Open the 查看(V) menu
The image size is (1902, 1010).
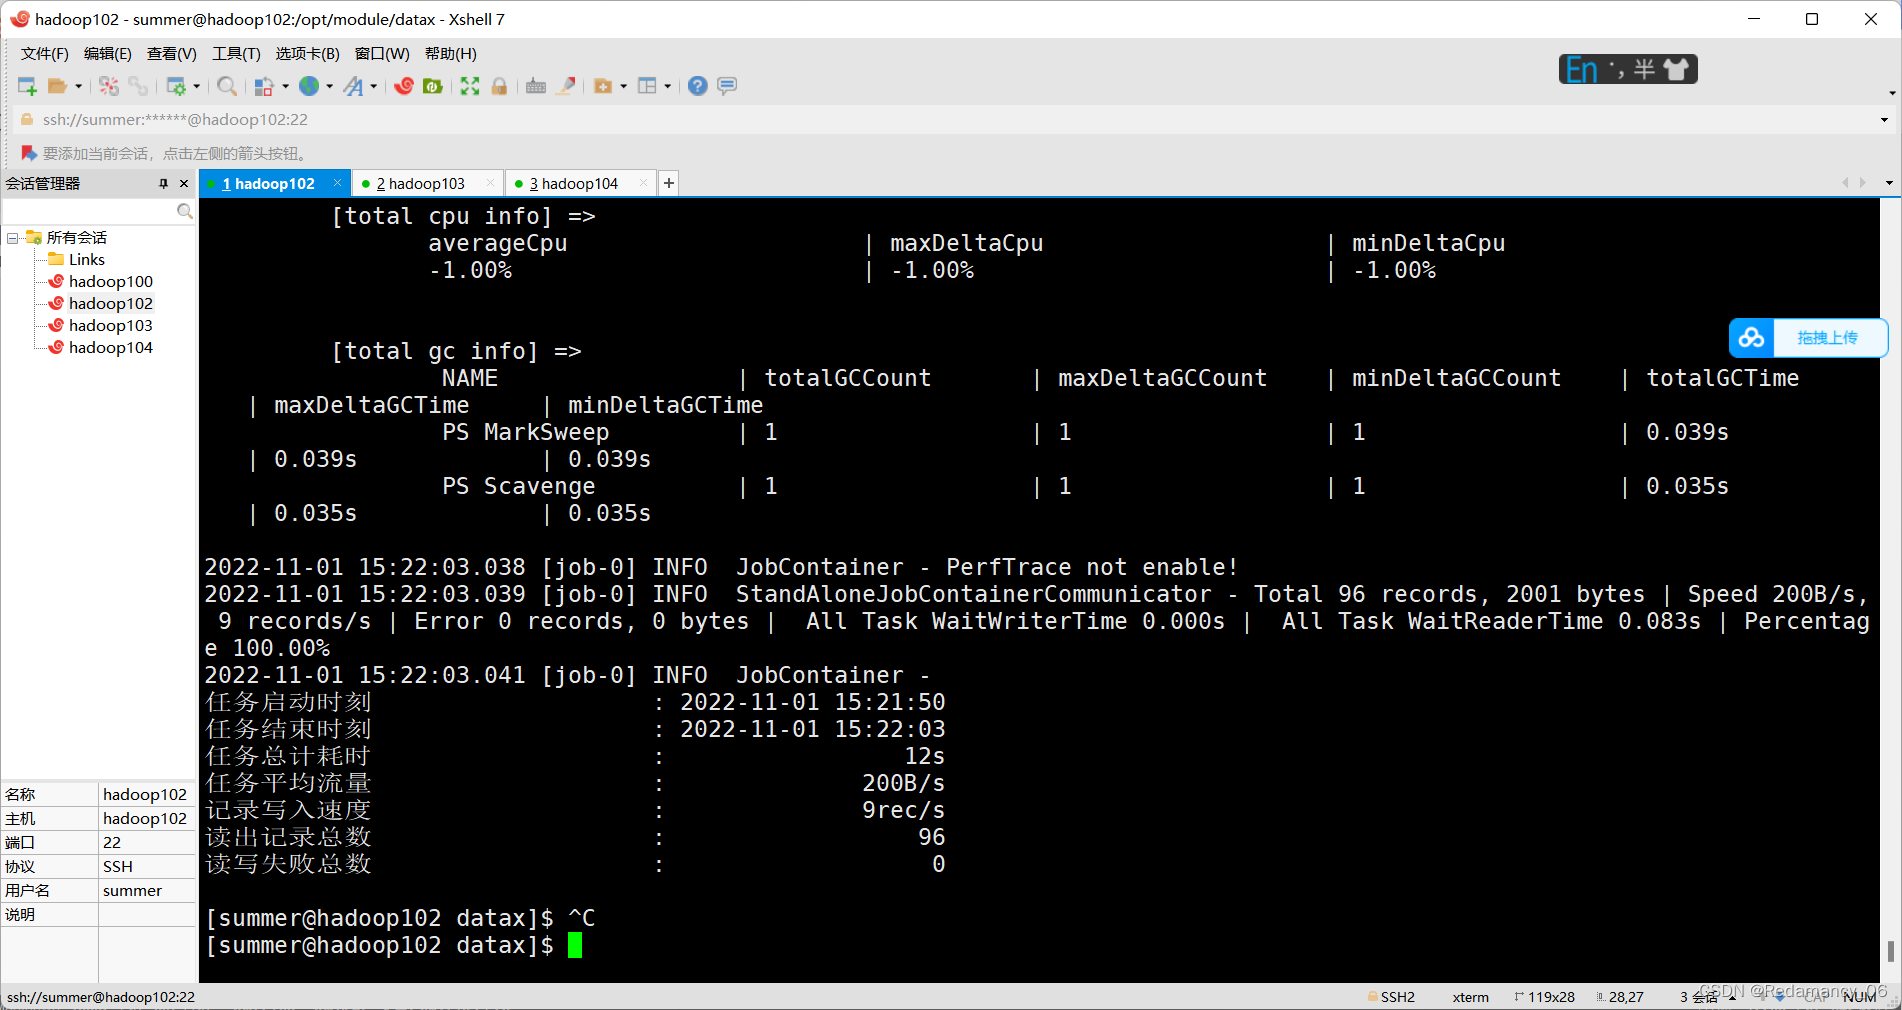(172, 54)
